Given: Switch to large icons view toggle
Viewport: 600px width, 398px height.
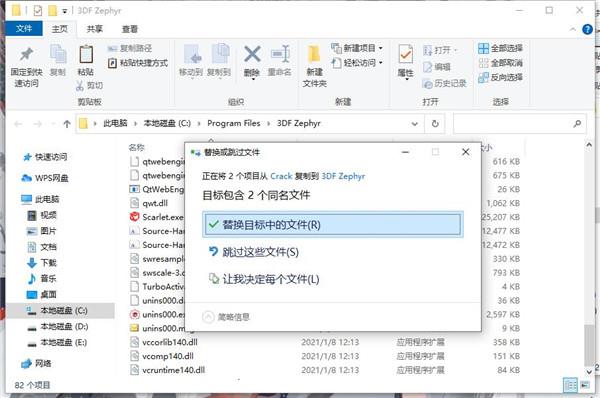Looking at the screenshot, I should 585,385.
